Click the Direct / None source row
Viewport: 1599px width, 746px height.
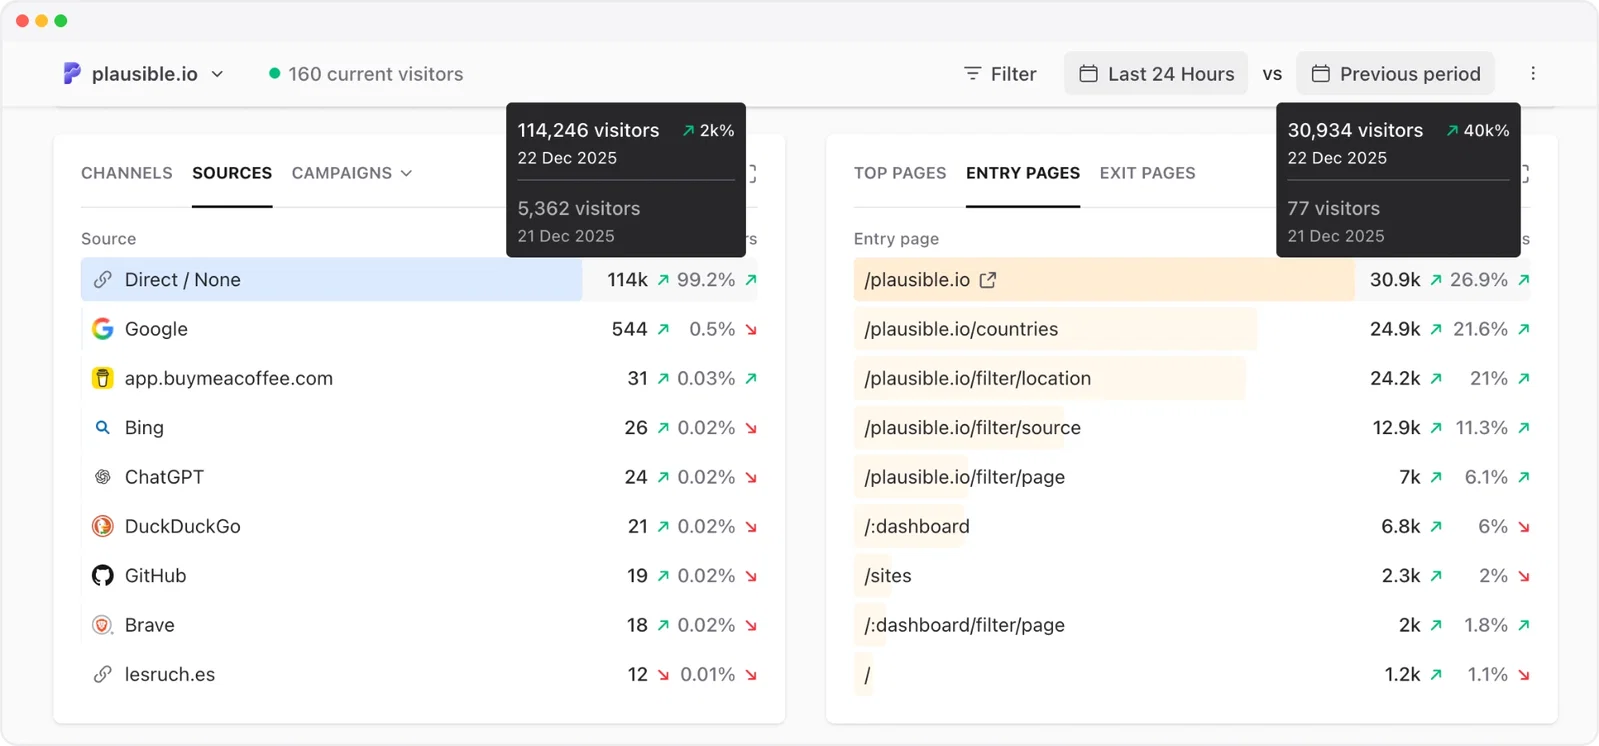coord(419,280)
